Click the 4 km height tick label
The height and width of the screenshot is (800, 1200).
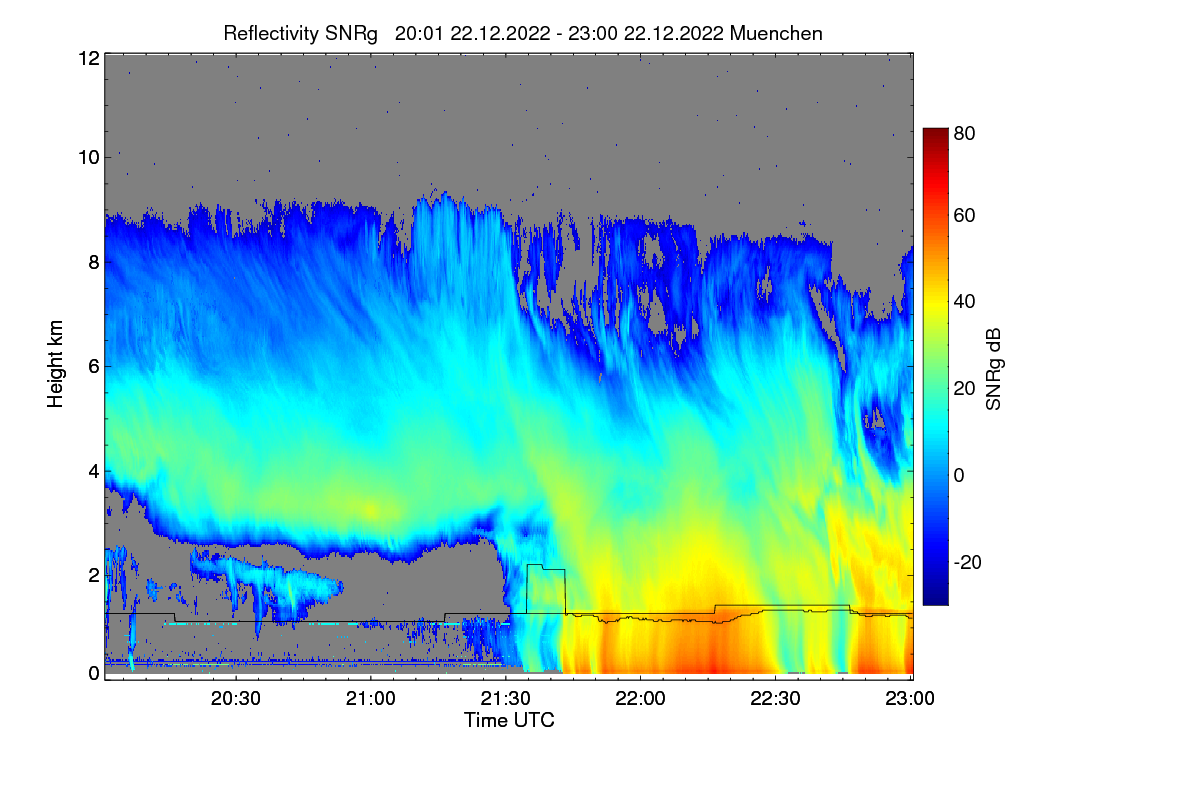click(x=93, y=470)
